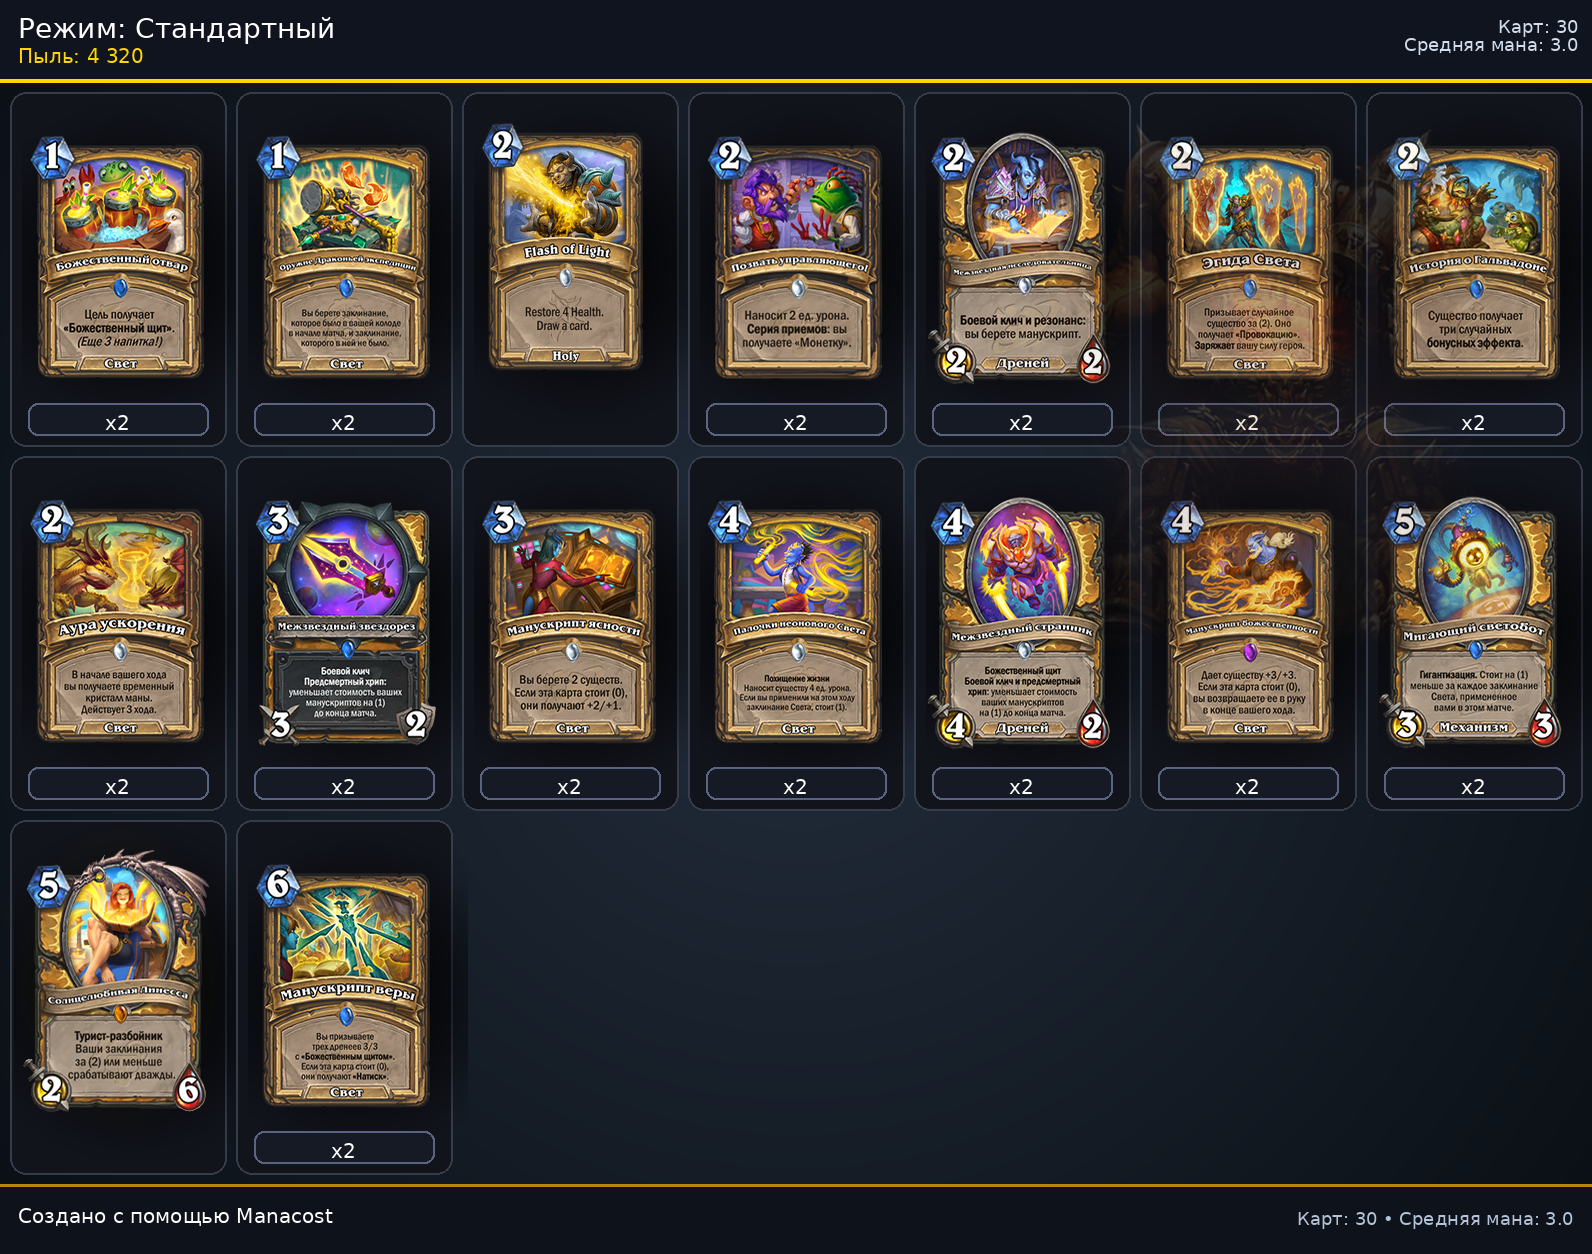Click the x2 badge under Божественный отвар
Screen dimensions: 1592x1254
point(118,420)
